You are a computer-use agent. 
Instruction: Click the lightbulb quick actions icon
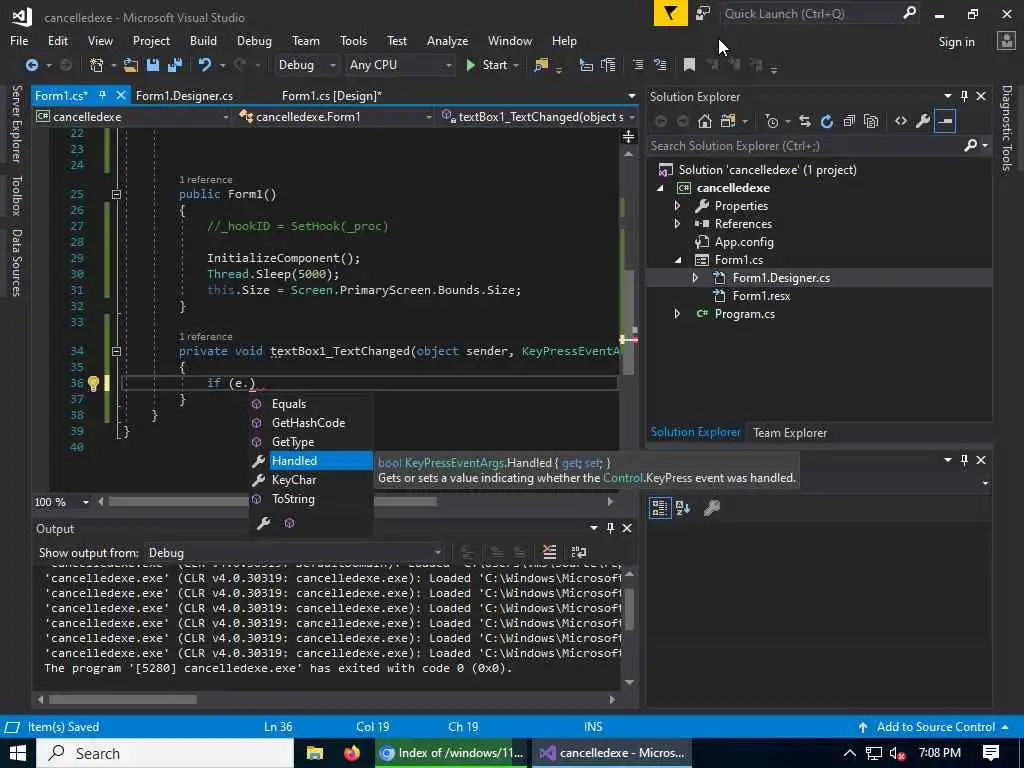pos(93,383)
